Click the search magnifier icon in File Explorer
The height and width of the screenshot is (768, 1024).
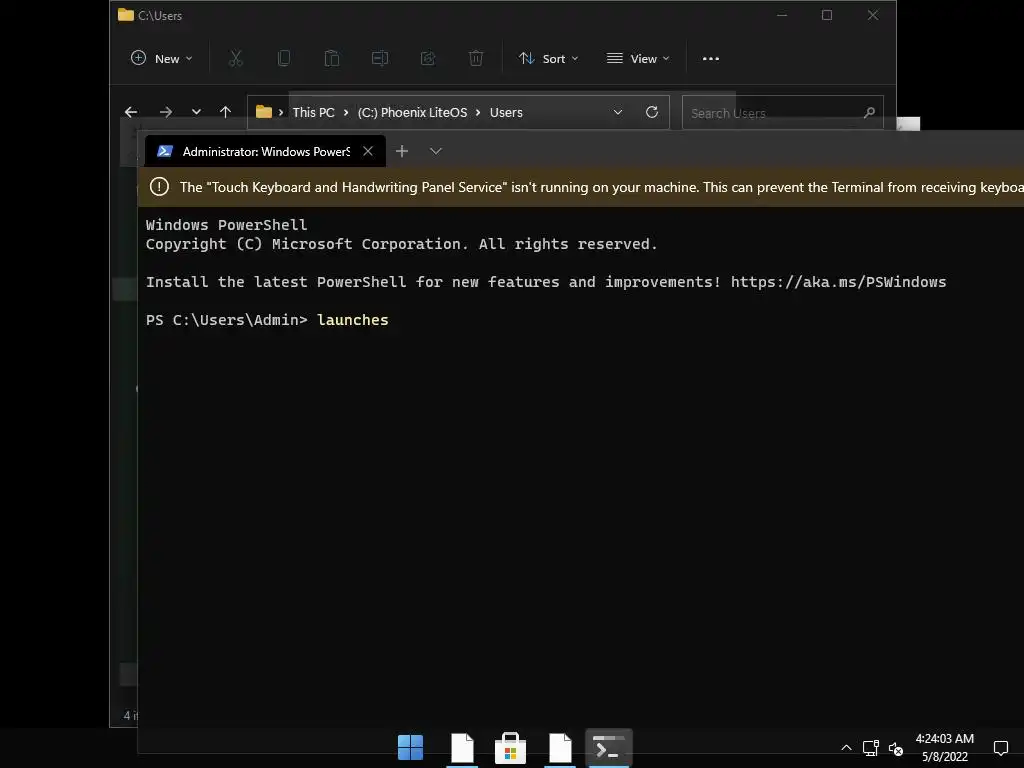pos(869,113)
